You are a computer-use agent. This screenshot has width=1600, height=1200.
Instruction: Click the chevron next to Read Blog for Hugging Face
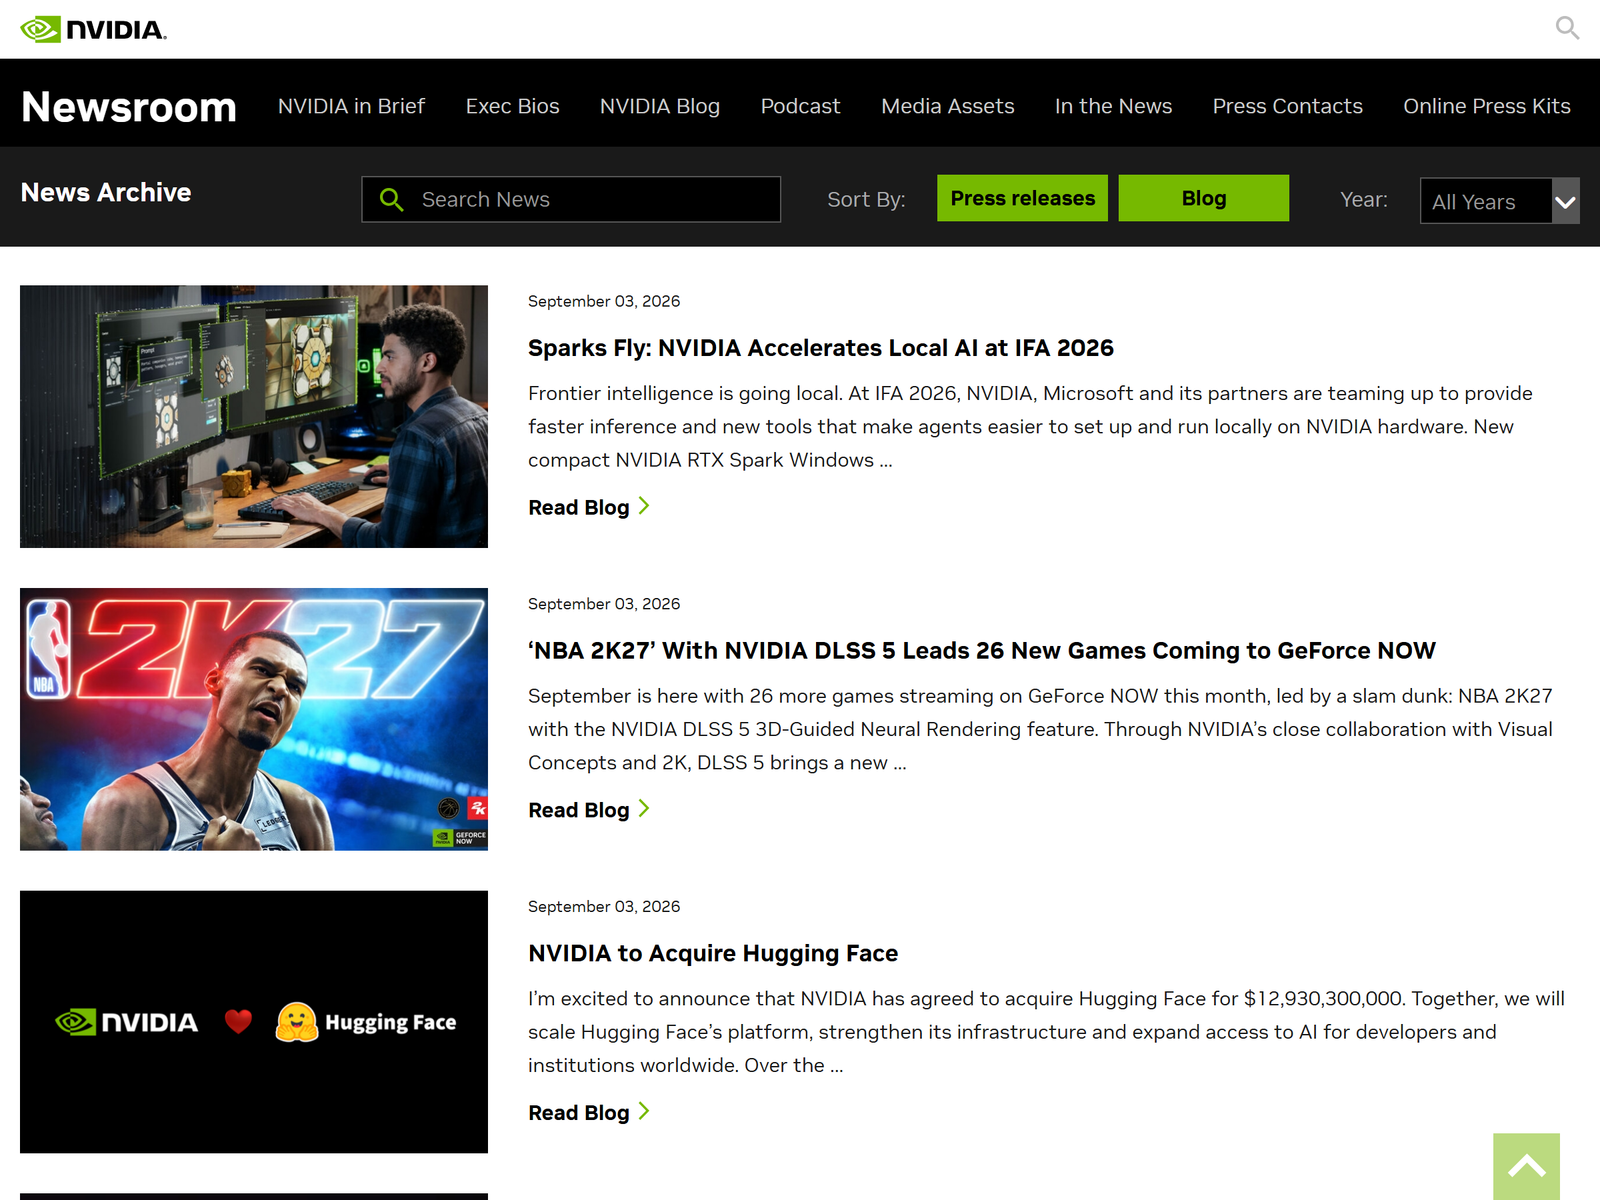coord(644,1111)
